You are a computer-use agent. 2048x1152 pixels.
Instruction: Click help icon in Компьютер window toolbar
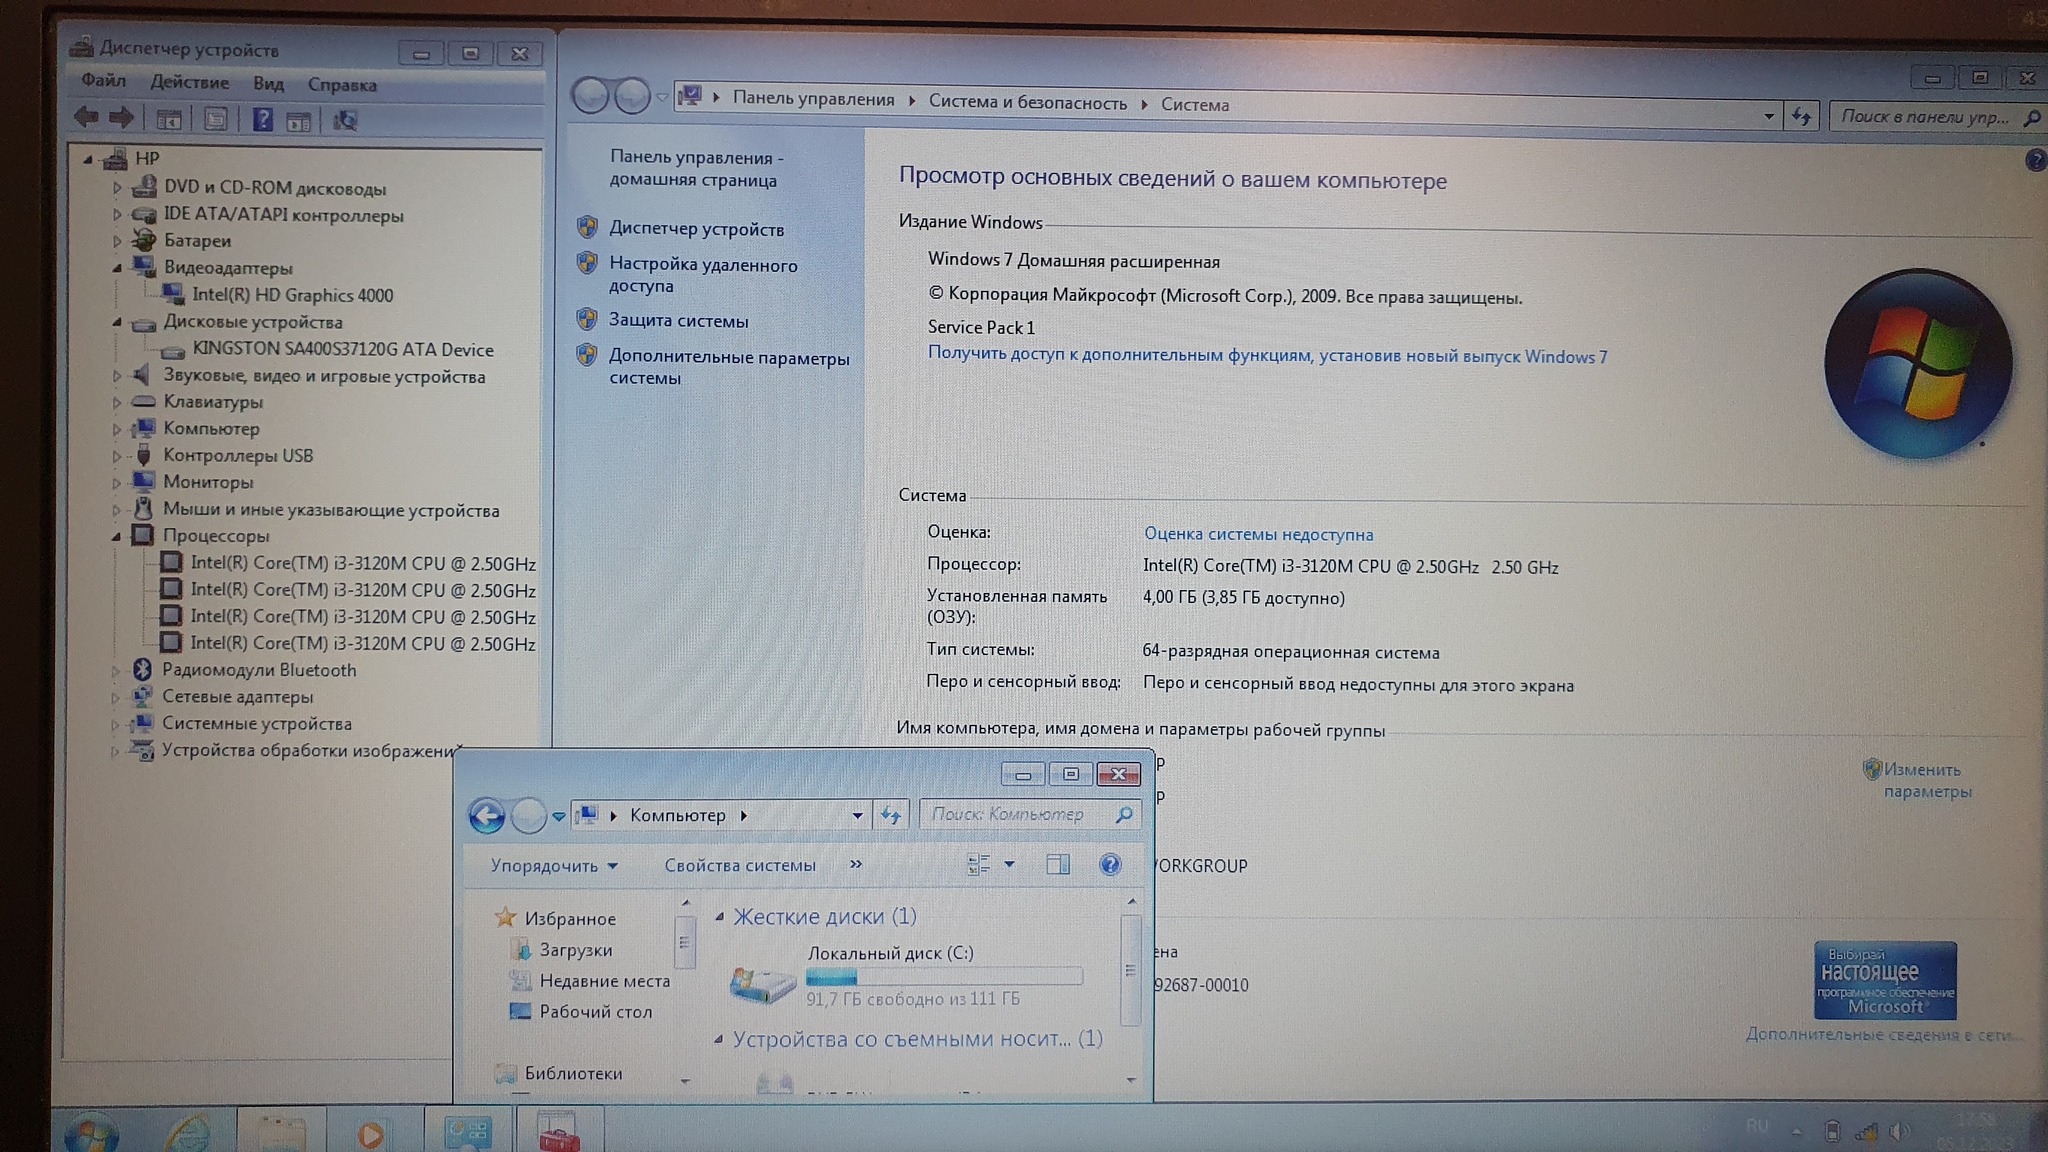pyautogui.click(x=1110, y=865)
